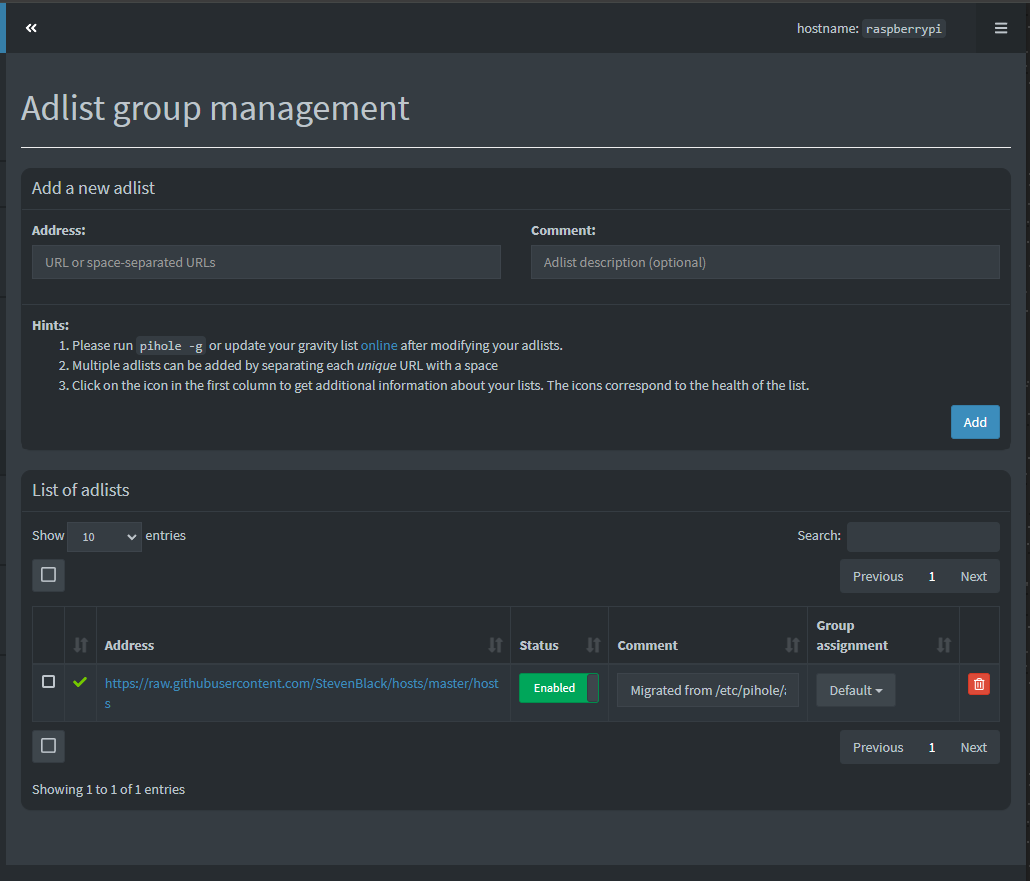Sort by Group assignment column arrows
The image size is (1030, 881).
point(943,645)
